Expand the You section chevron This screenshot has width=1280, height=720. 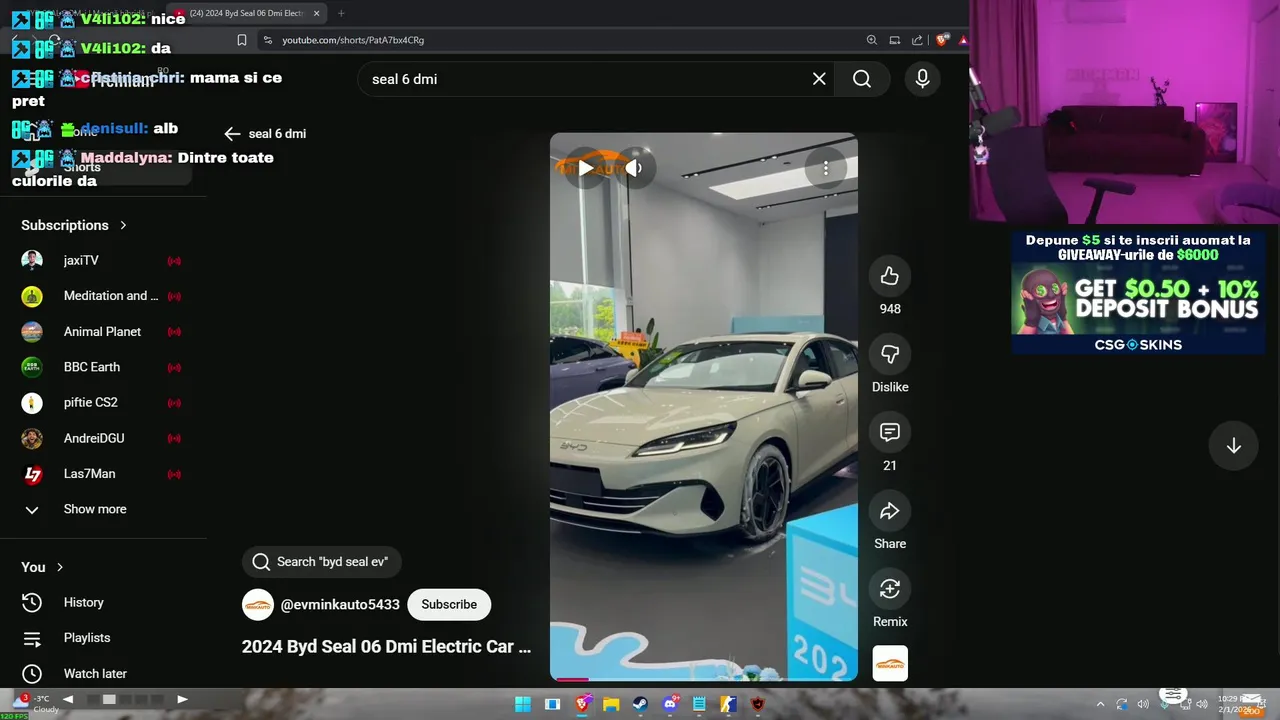click(x=60, y=567)
